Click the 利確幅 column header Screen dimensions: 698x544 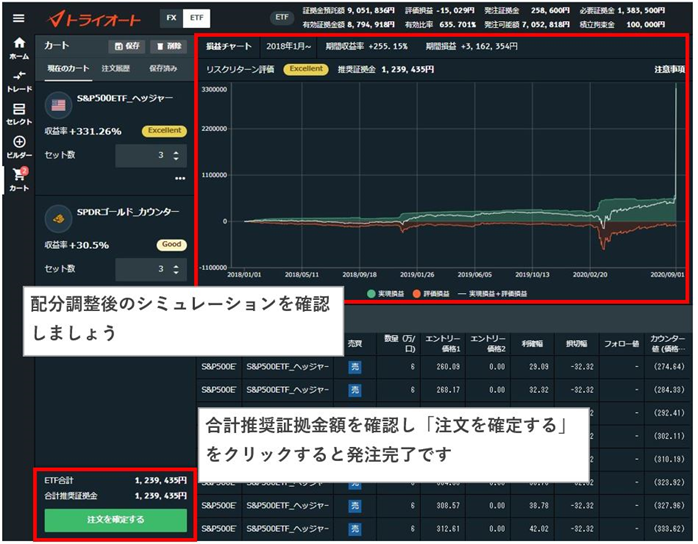tap(532, 344)
